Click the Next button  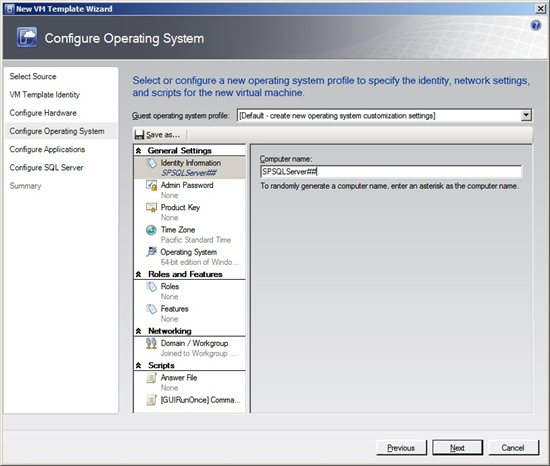pyautogui.click(x=457, y=448)
